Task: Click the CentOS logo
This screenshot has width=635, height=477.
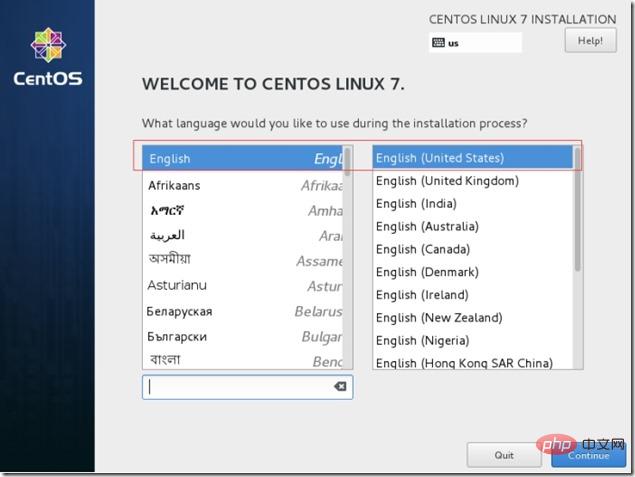Action: point(48,57)
